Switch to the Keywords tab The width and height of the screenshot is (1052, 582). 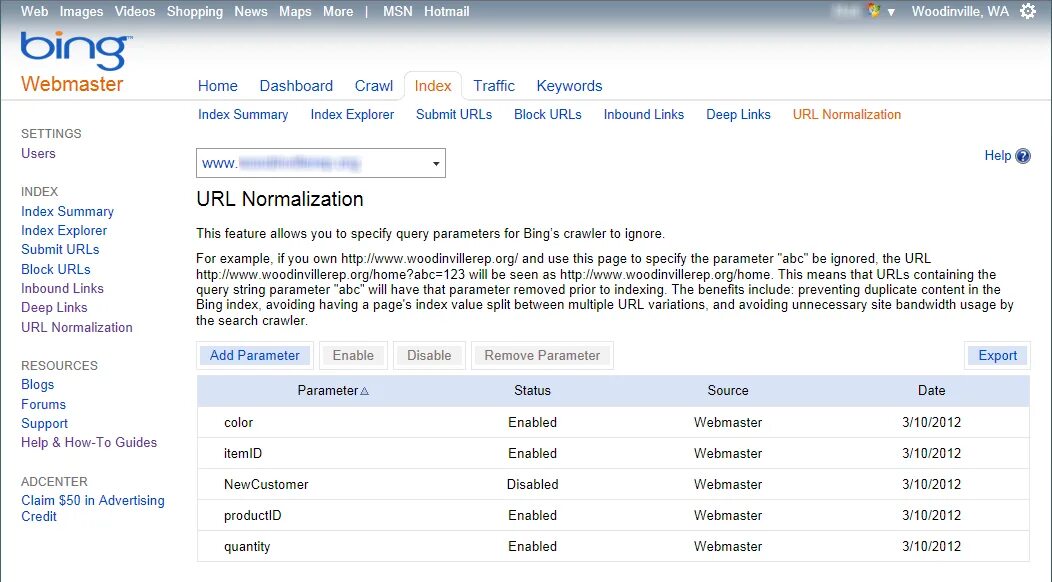[569, 86]
